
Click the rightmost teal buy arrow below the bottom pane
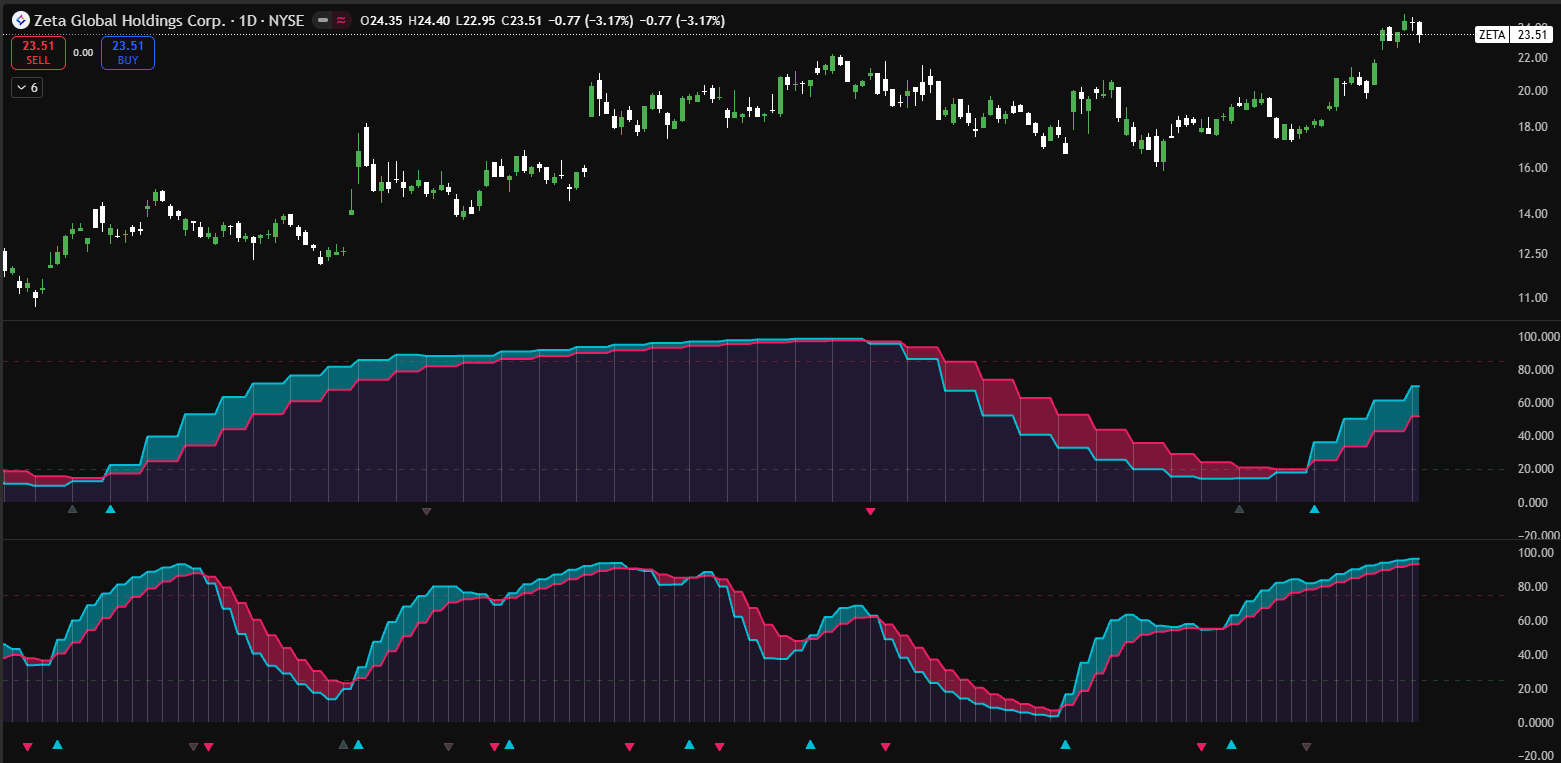[x=1229, y=744]
